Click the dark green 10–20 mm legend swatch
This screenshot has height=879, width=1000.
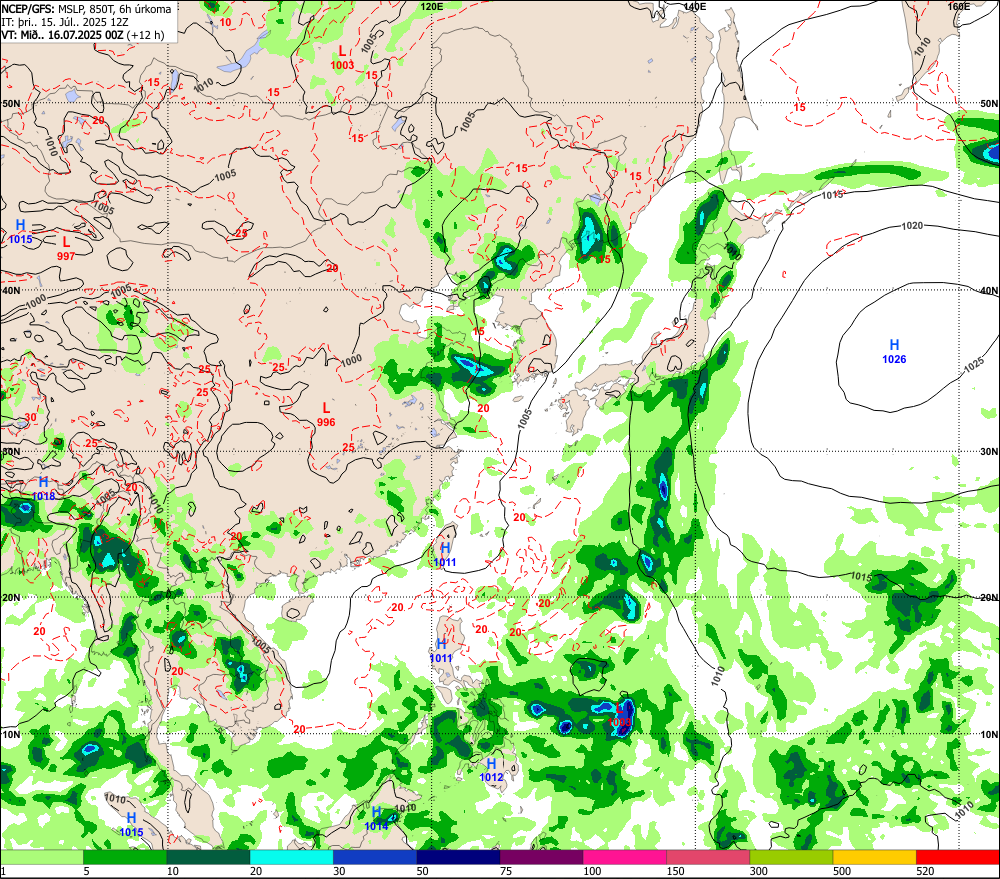click(x=208, y=857)
